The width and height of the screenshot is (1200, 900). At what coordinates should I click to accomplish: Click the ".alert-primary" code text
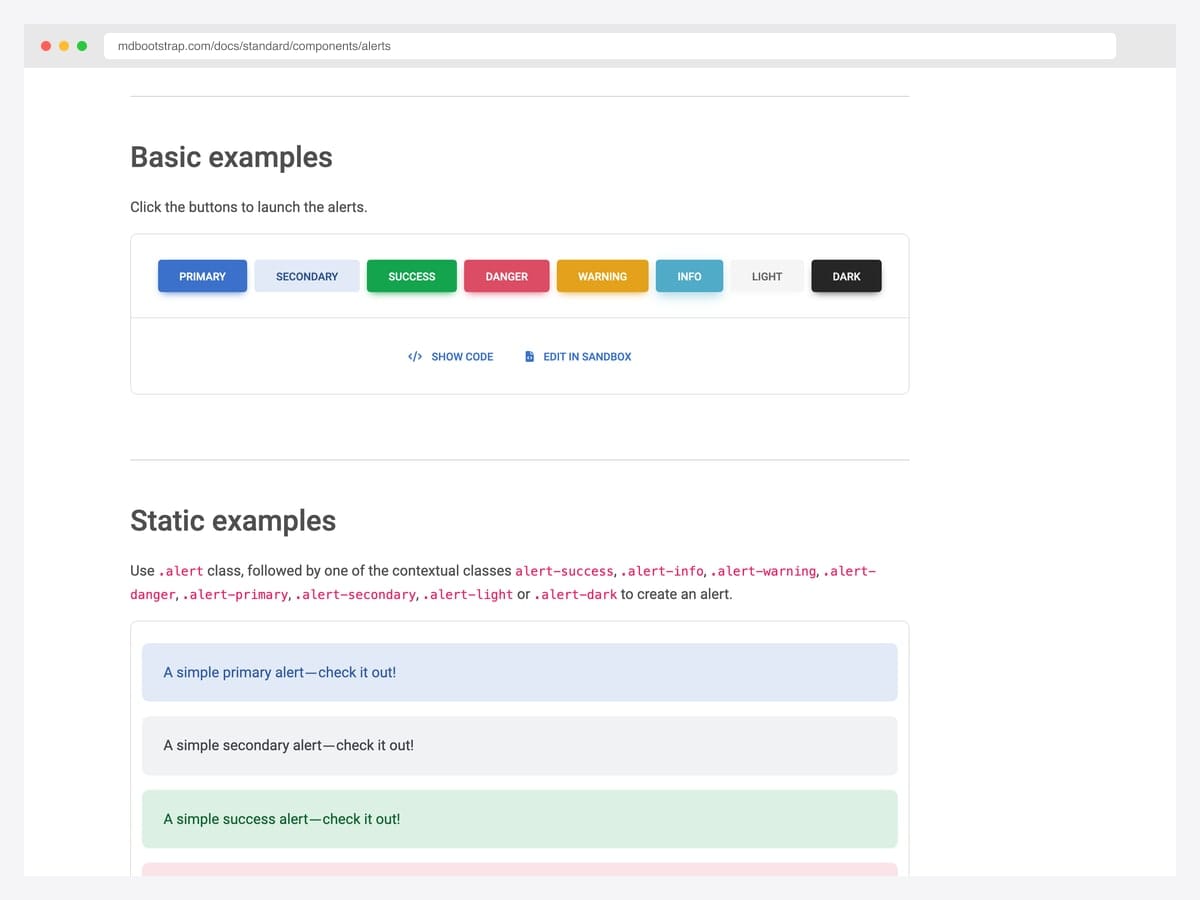click(235, 595)
